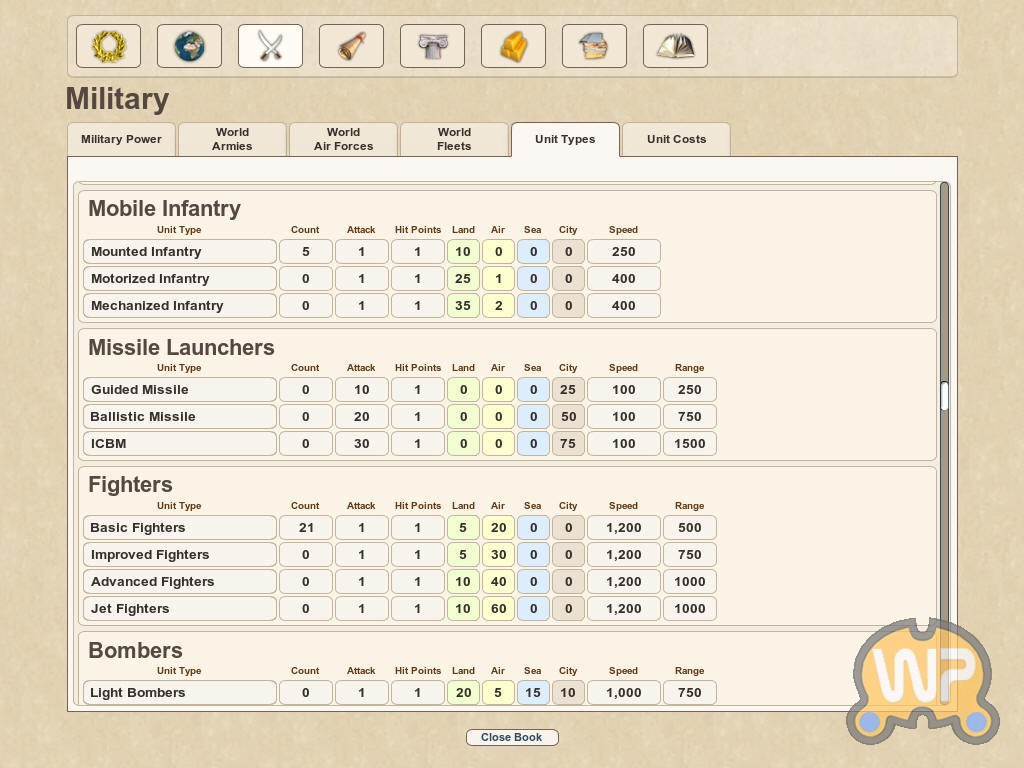Click the stone column icon
The image size is (1024, 768).
432,46
